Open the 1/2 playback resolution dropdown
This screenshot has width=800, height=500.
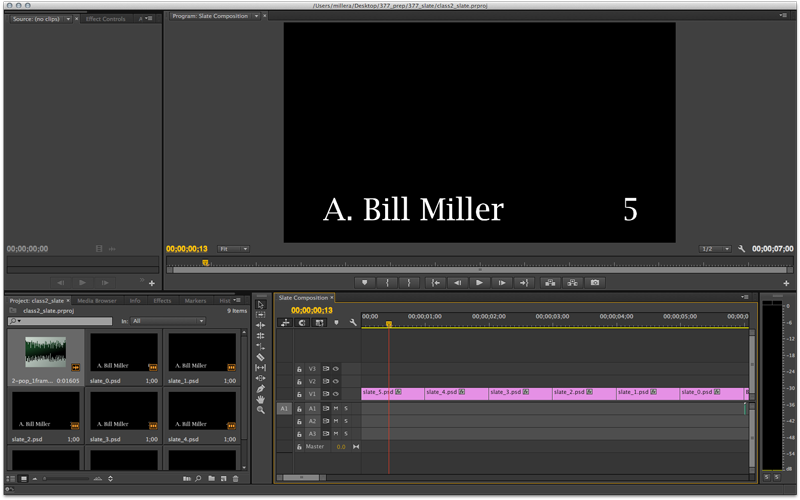pyautogui.click(x=715, y=249)
